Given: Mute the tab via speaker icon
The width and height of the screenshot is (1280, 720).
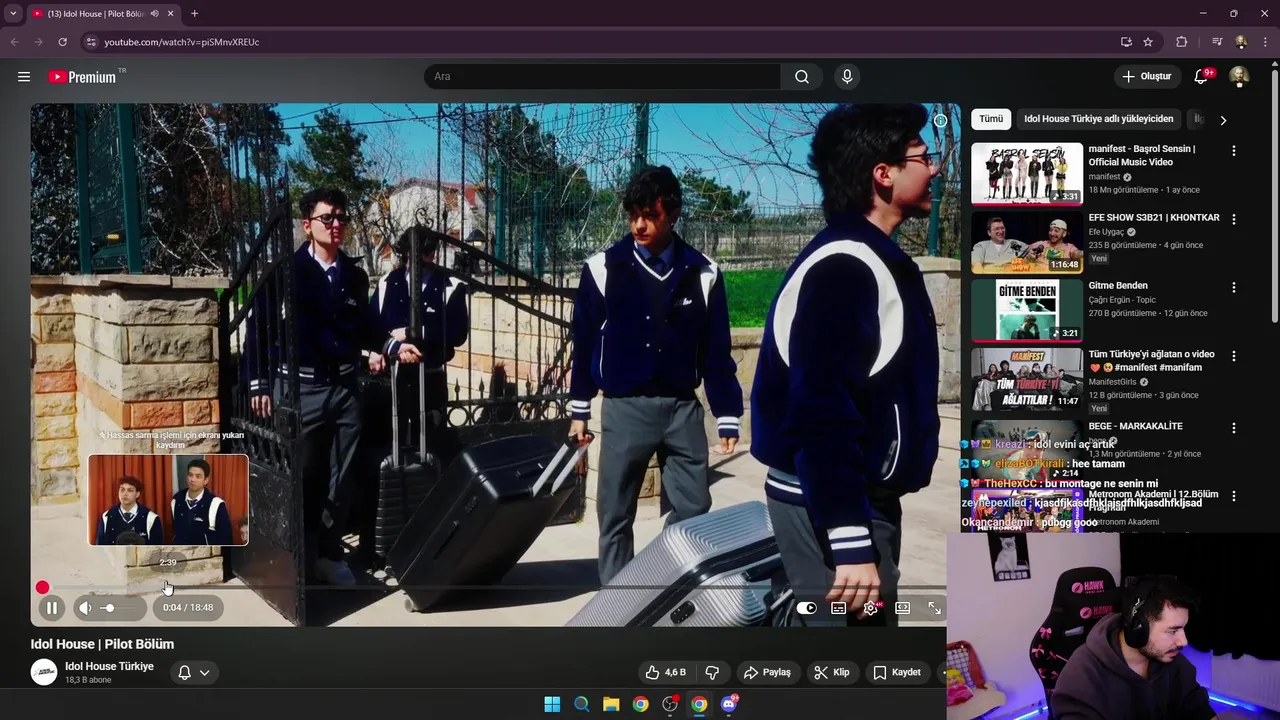Looking at the screenshot, I should 154,14.
